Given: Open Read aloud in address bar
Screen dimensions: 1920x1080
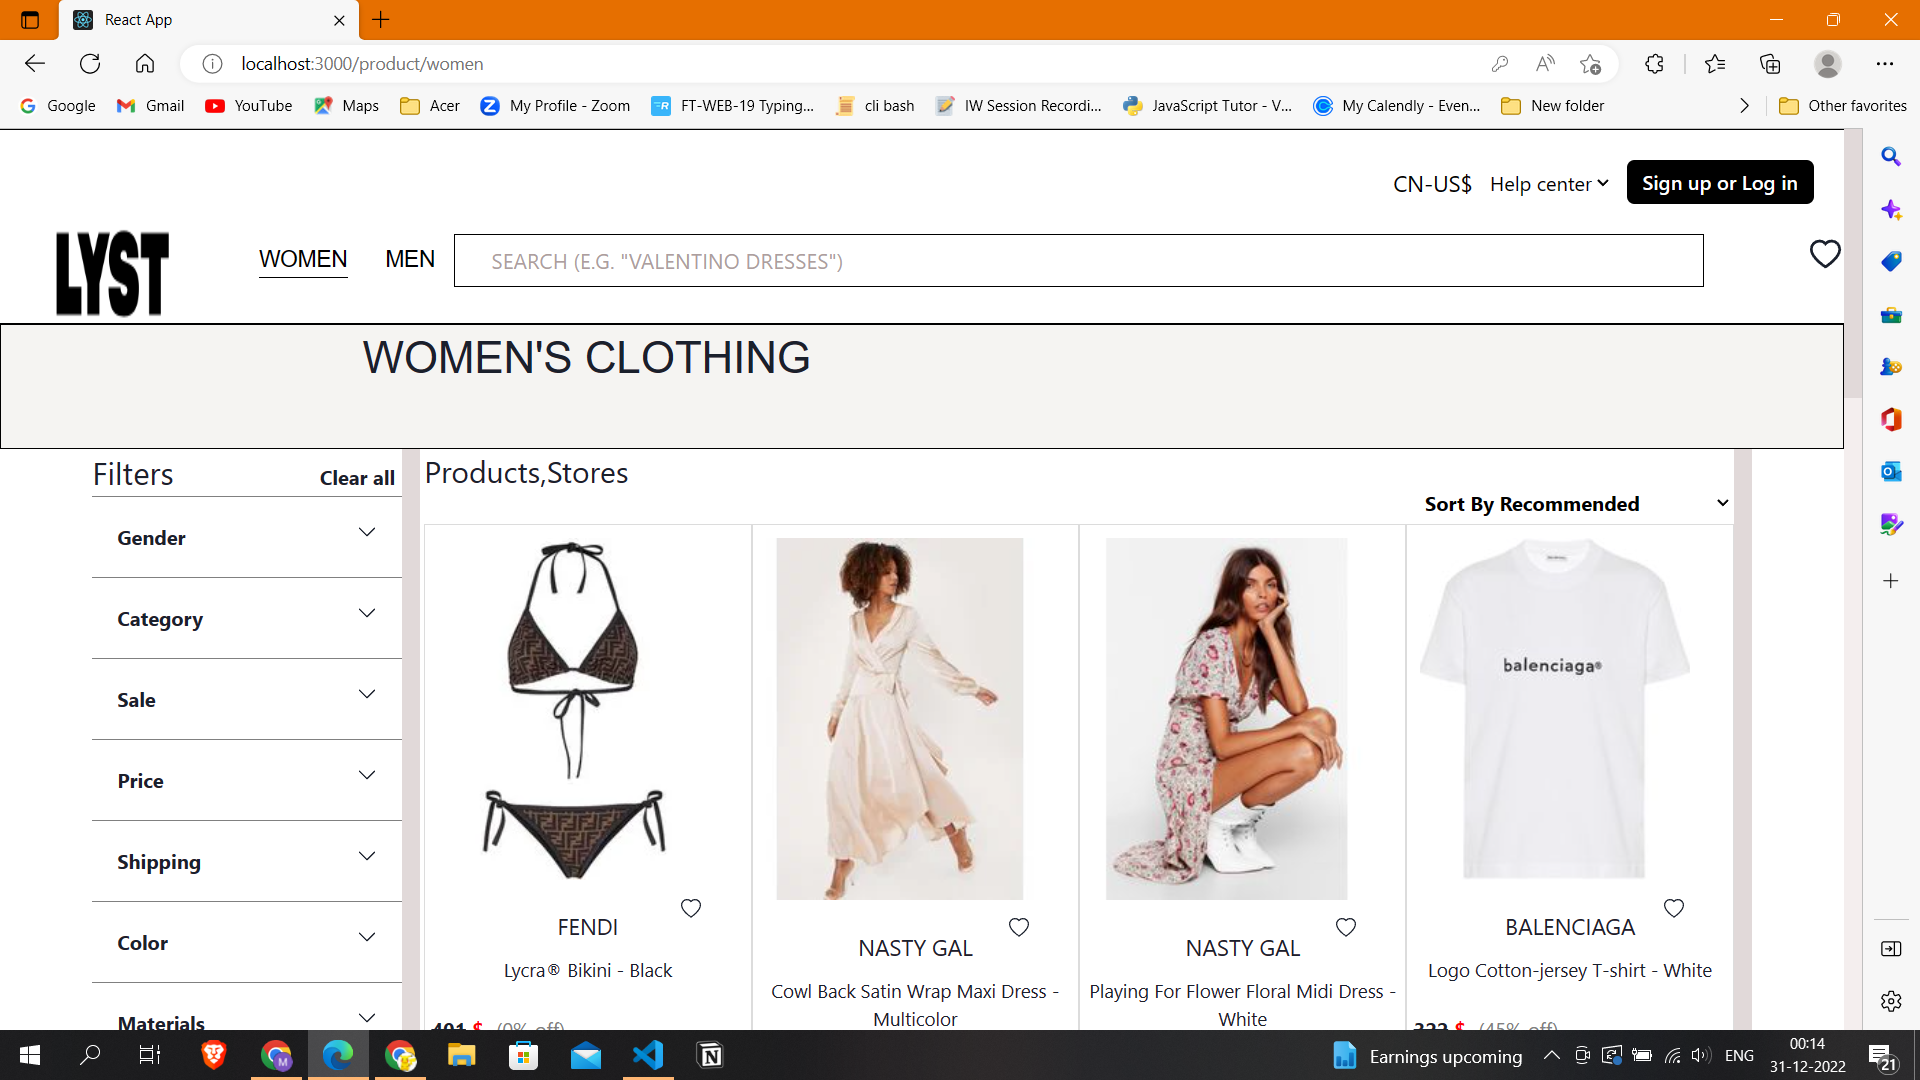Looking at the screenshot, I should pyautogui.click(x=1545, y=64).
